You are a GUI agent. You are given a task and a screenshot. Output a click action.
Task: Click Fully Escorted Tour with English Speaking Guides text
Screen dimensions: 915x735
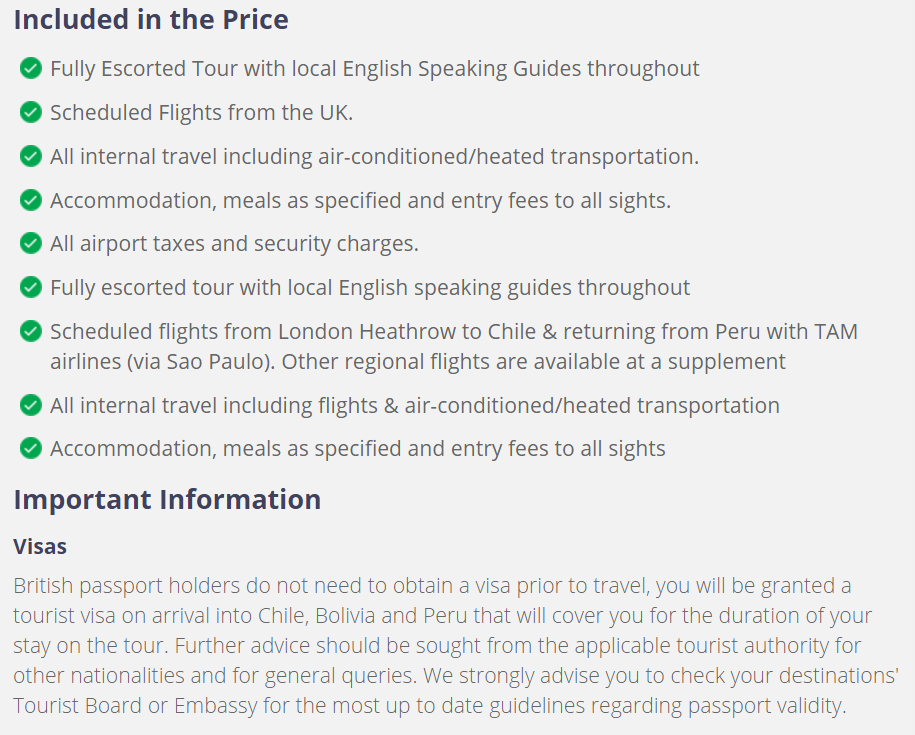pos(375,69)
